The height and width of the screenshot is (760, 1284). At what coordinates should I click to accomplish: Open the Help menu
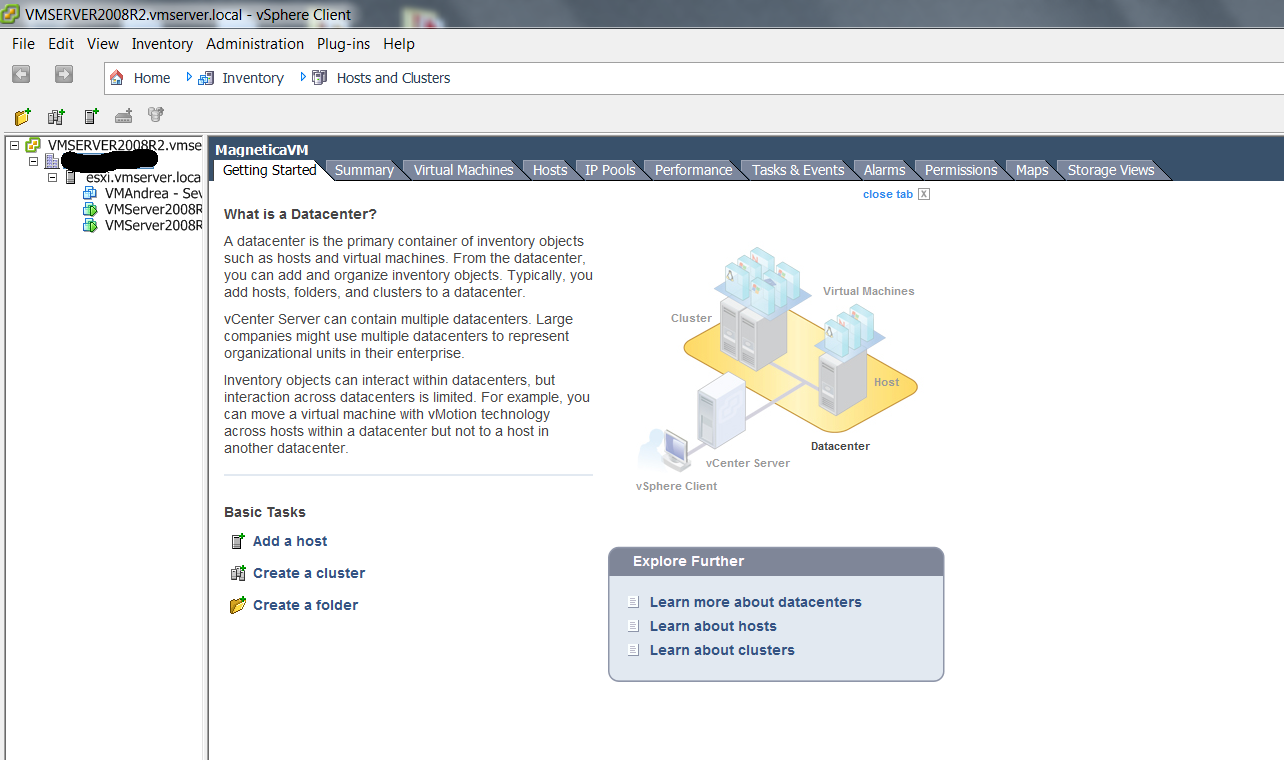coord(399,44)
